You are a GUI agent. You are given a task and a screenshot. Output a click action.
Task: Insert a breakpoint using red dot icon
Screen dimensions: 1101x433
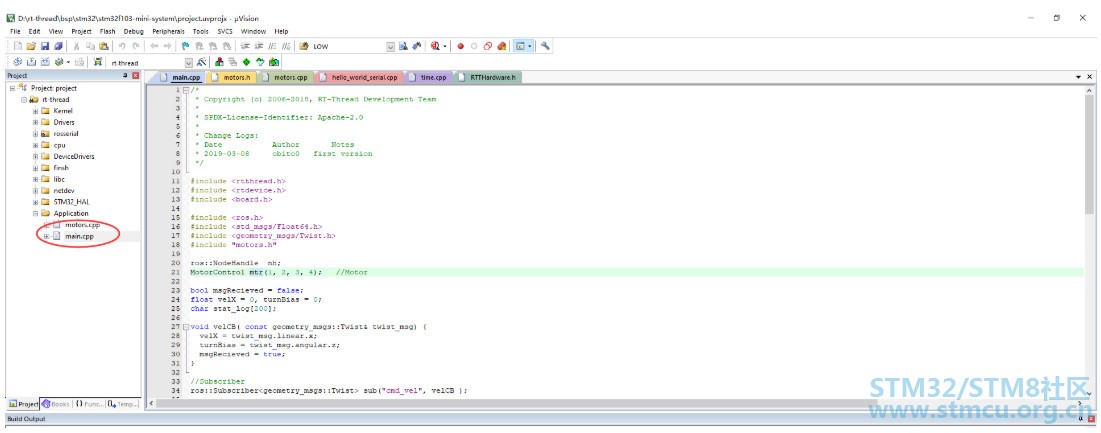click(x=461, y=46)
